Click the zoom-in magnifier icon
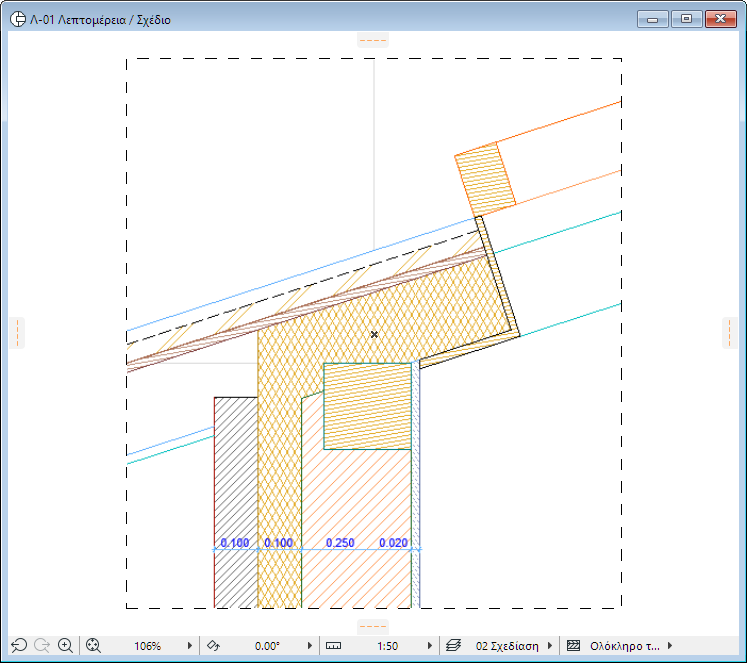 click(x=65, y=645)
